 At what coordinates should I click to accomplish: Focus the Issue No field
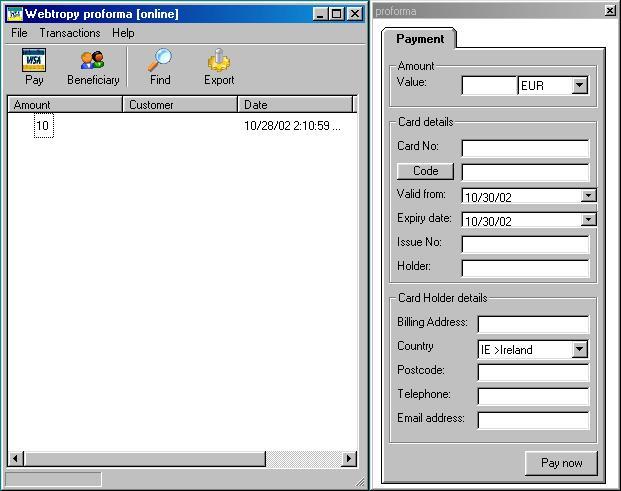tap(525, 244)
